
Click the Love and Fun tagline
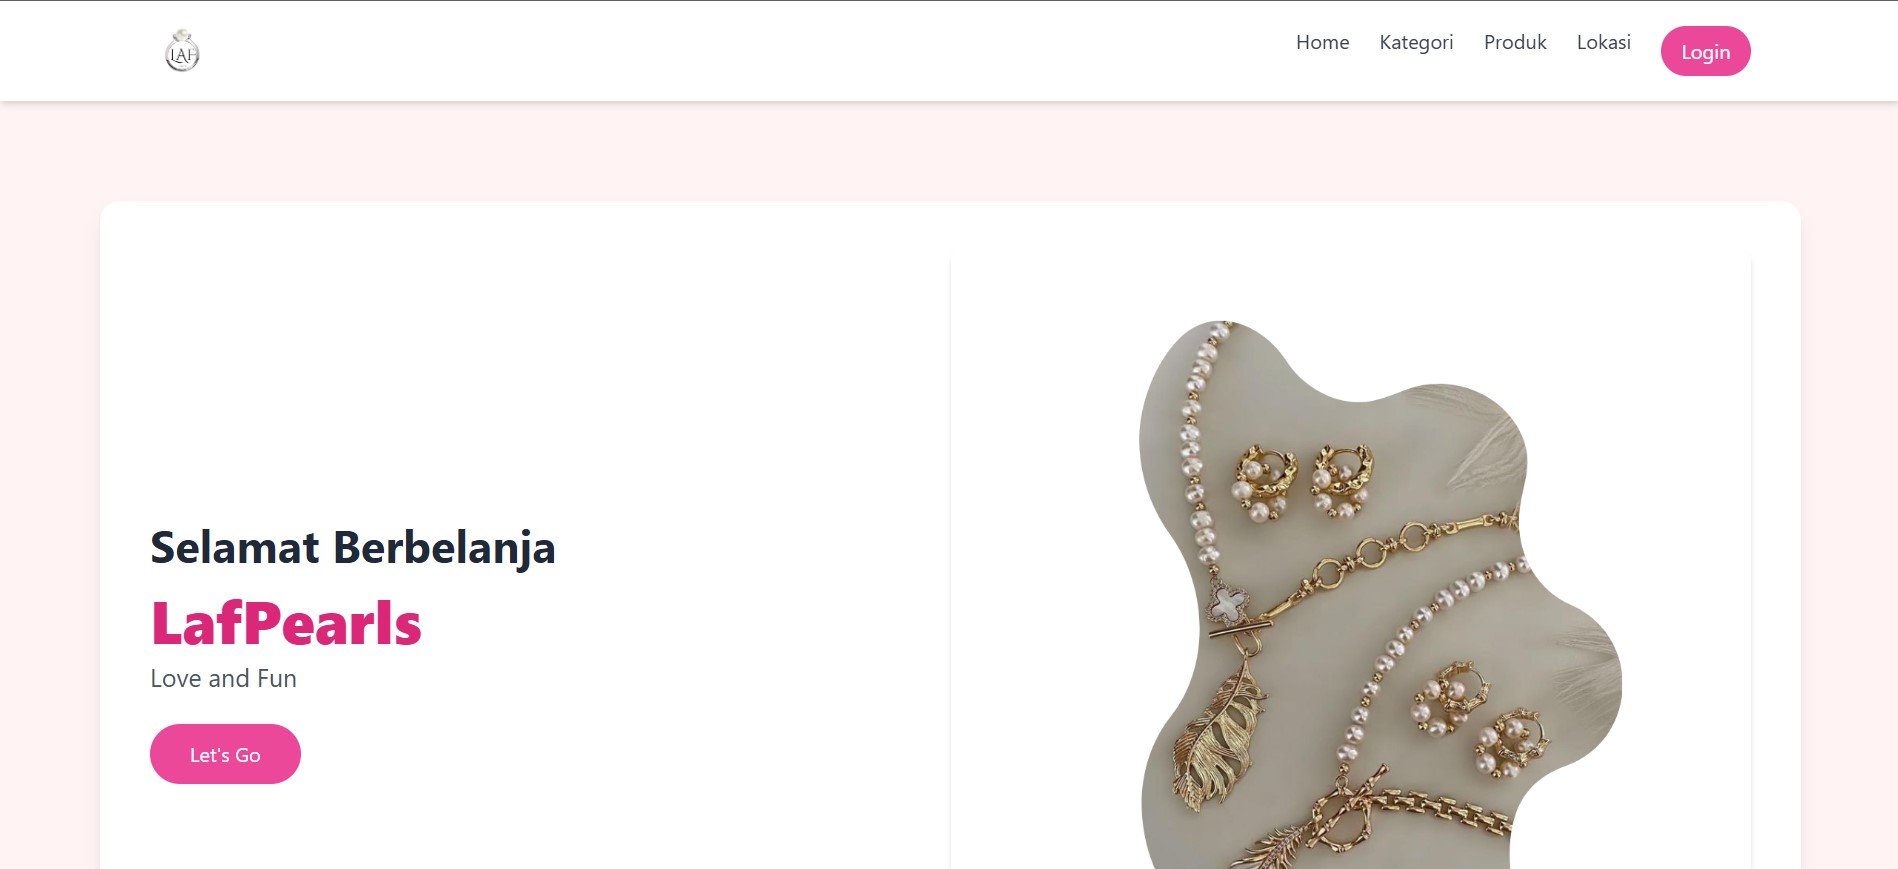coord(223,678)
